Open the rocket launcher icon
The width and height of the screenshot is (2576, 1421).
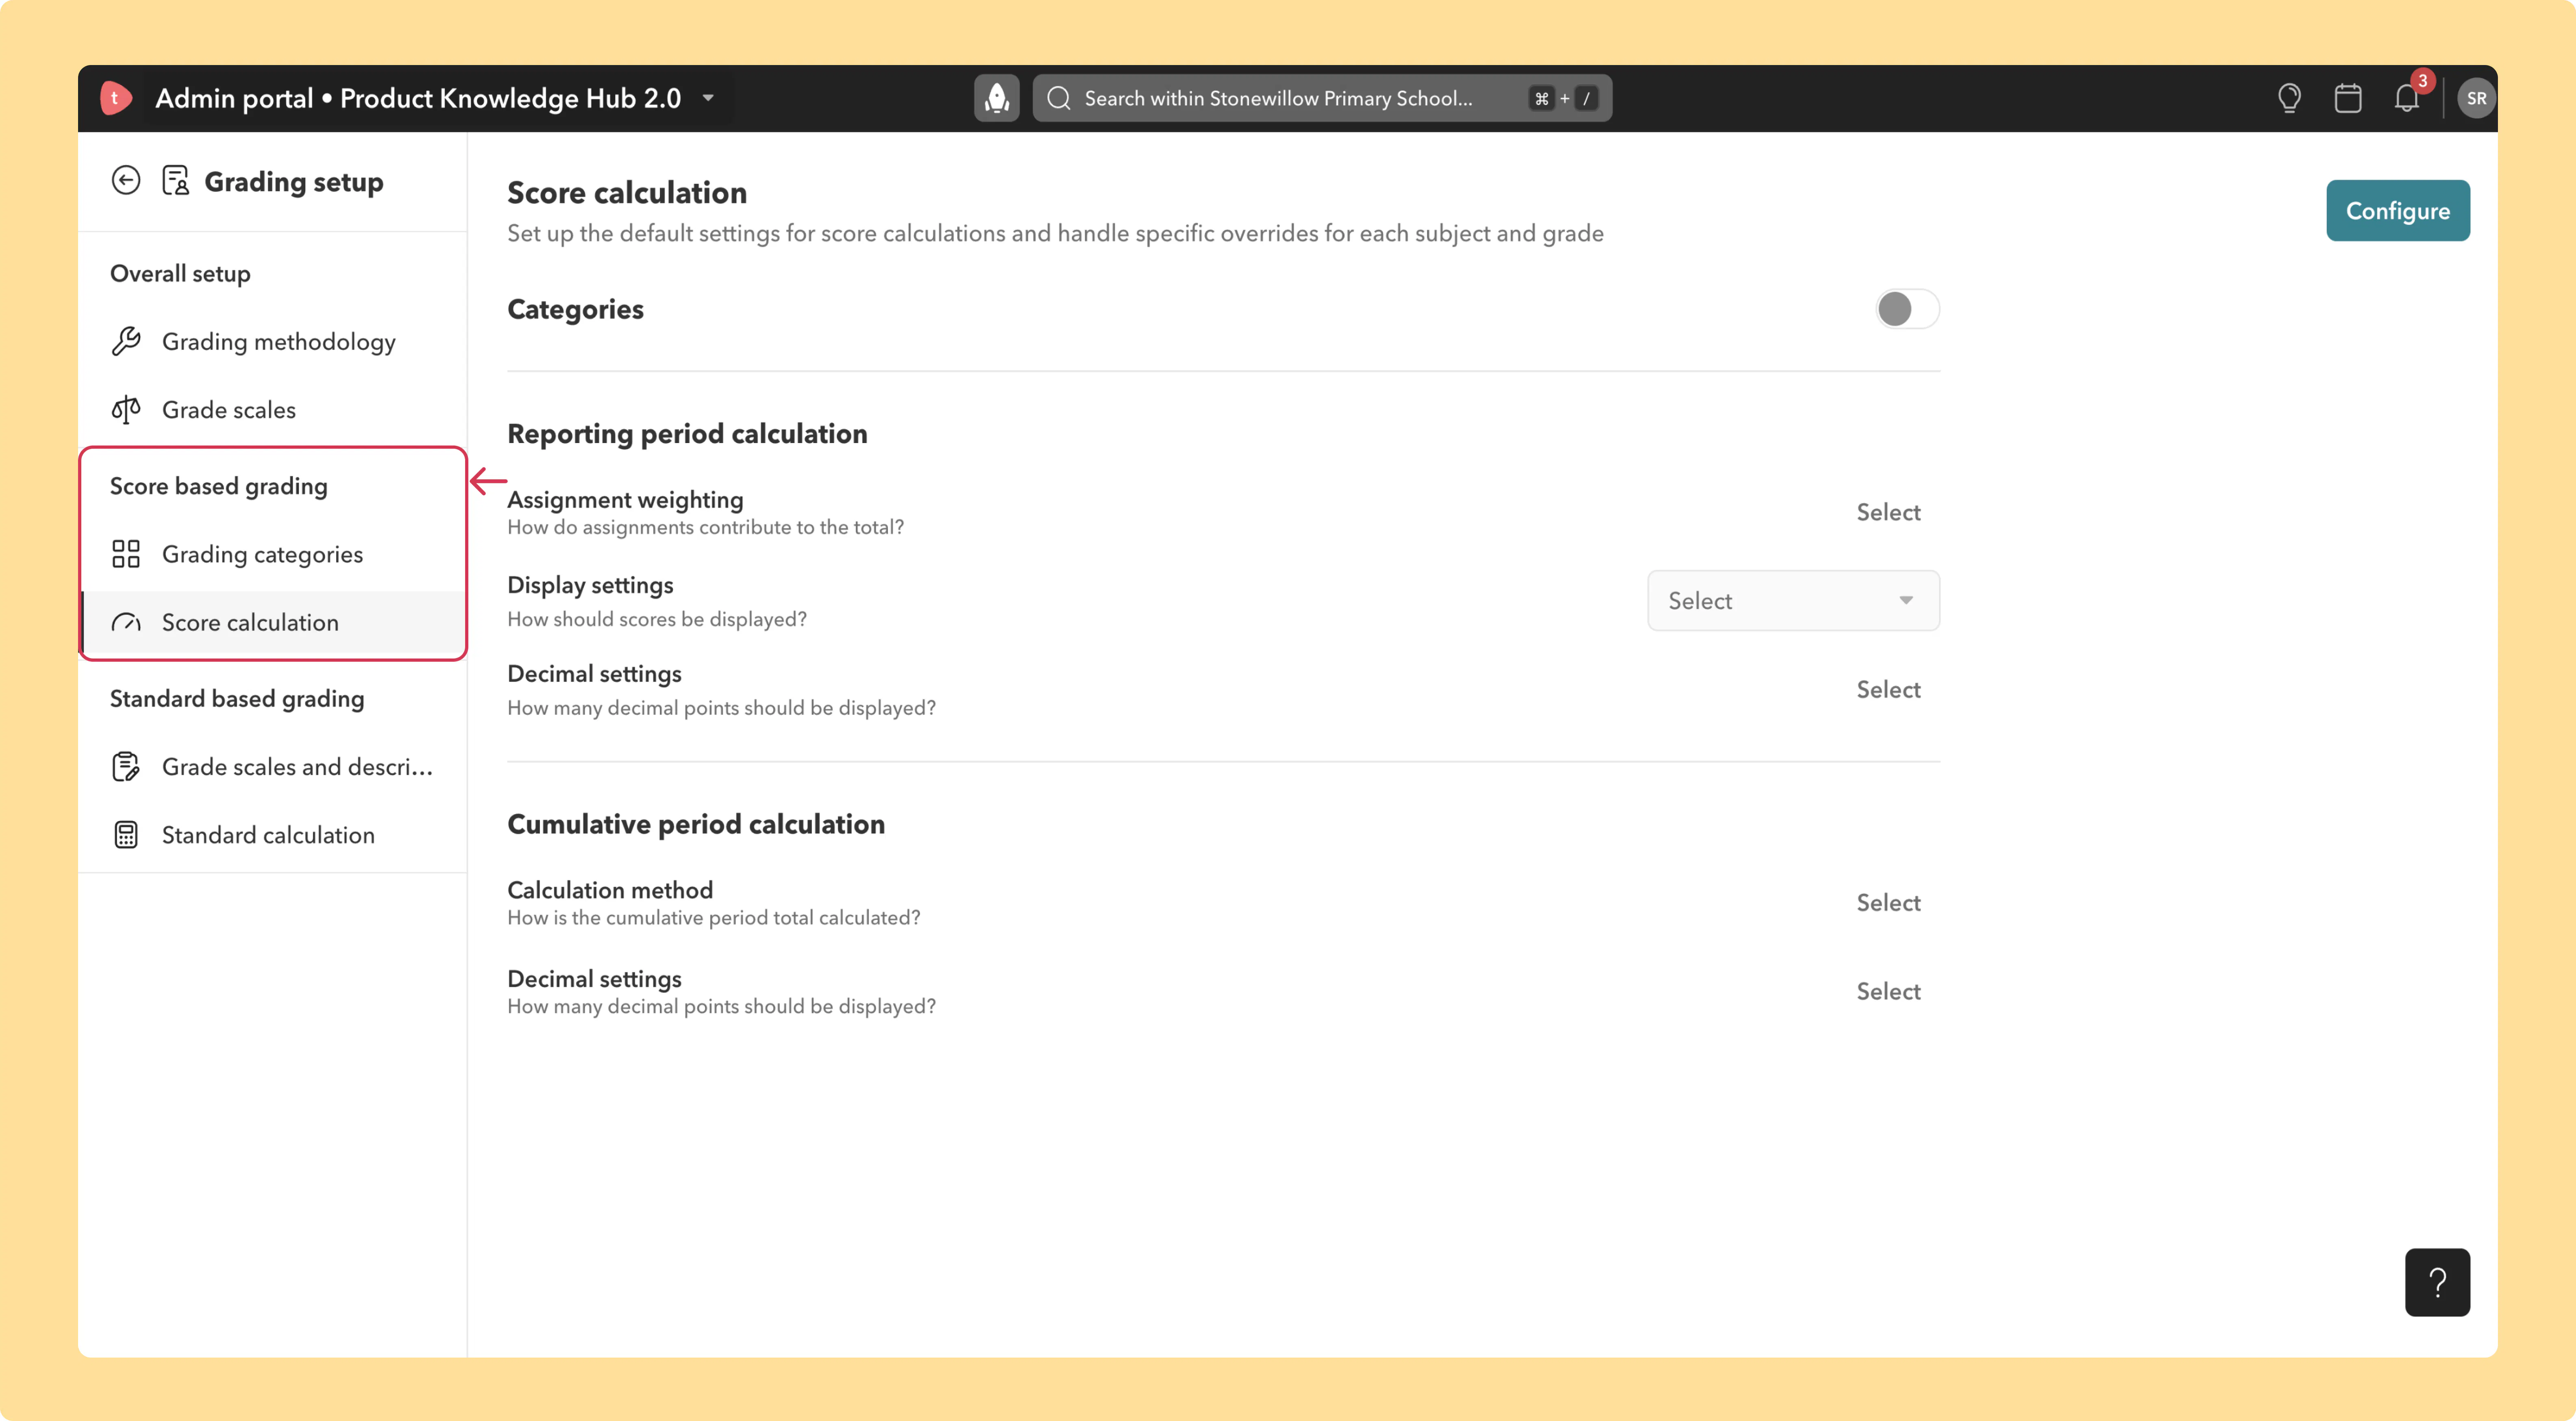pos(996,98)
